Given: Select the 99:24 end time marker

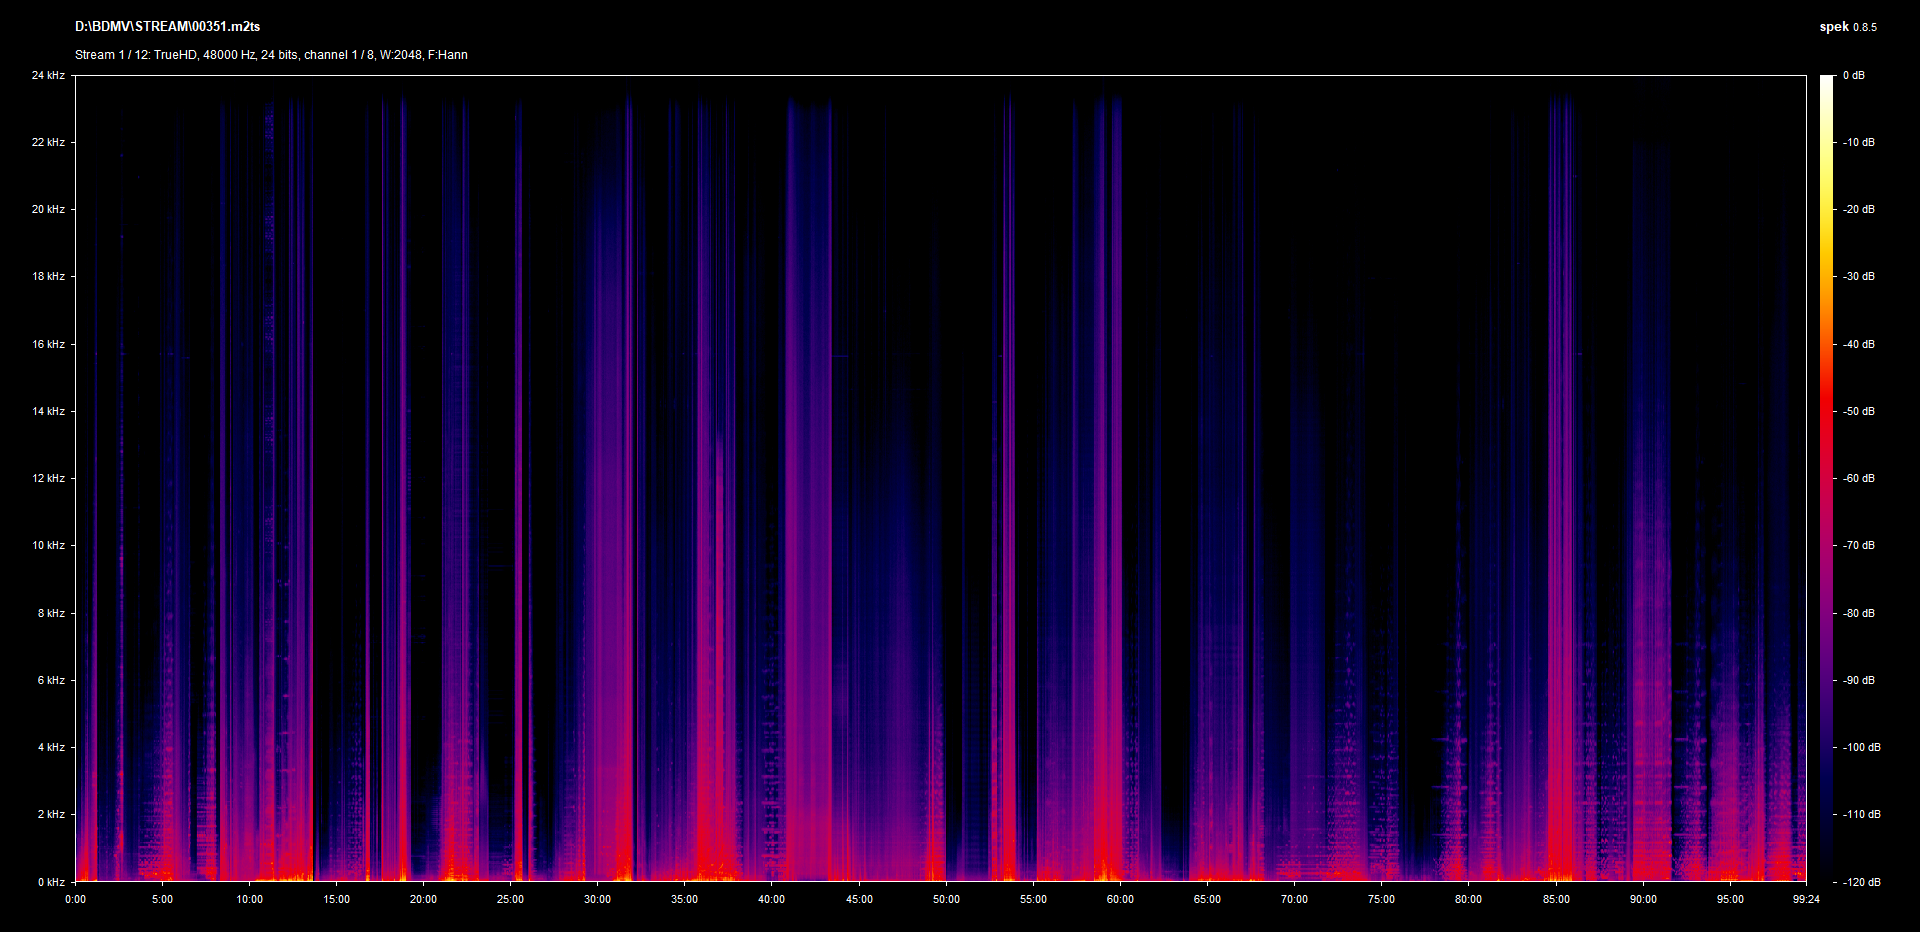Looking at the screenshot, I should tap(1806, 899).
